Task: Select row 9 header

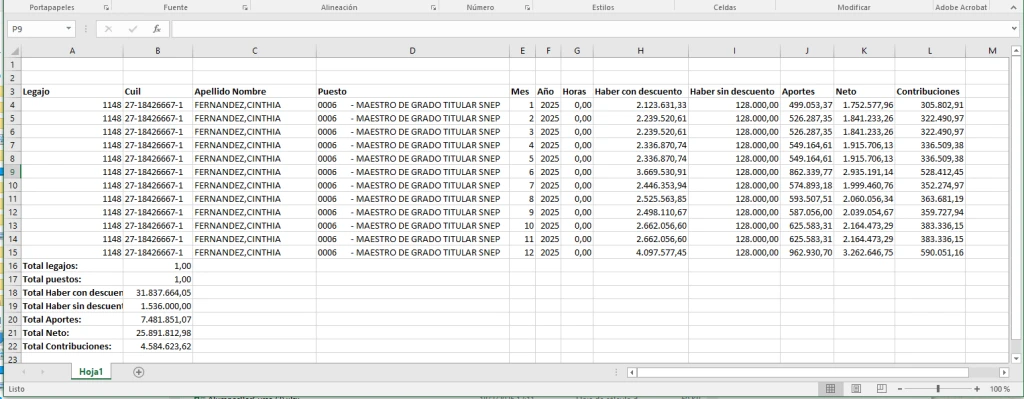Action: (14, 172)
